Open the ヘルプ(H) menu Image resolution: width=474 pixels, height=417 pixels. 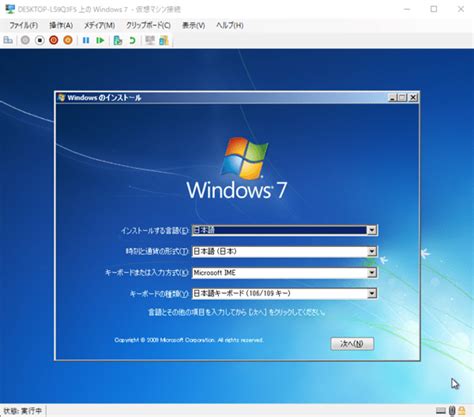(230, 25)
